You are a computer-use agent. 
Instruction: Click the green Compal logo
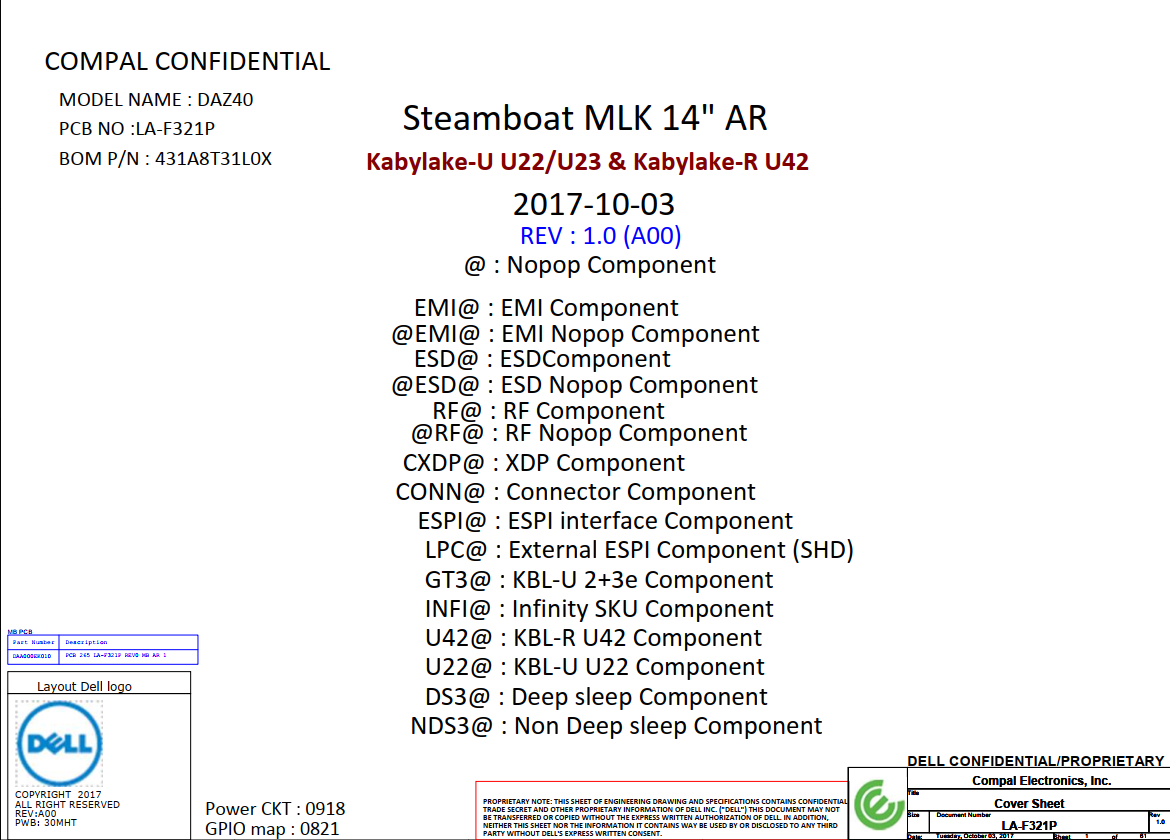click(878, 804)
